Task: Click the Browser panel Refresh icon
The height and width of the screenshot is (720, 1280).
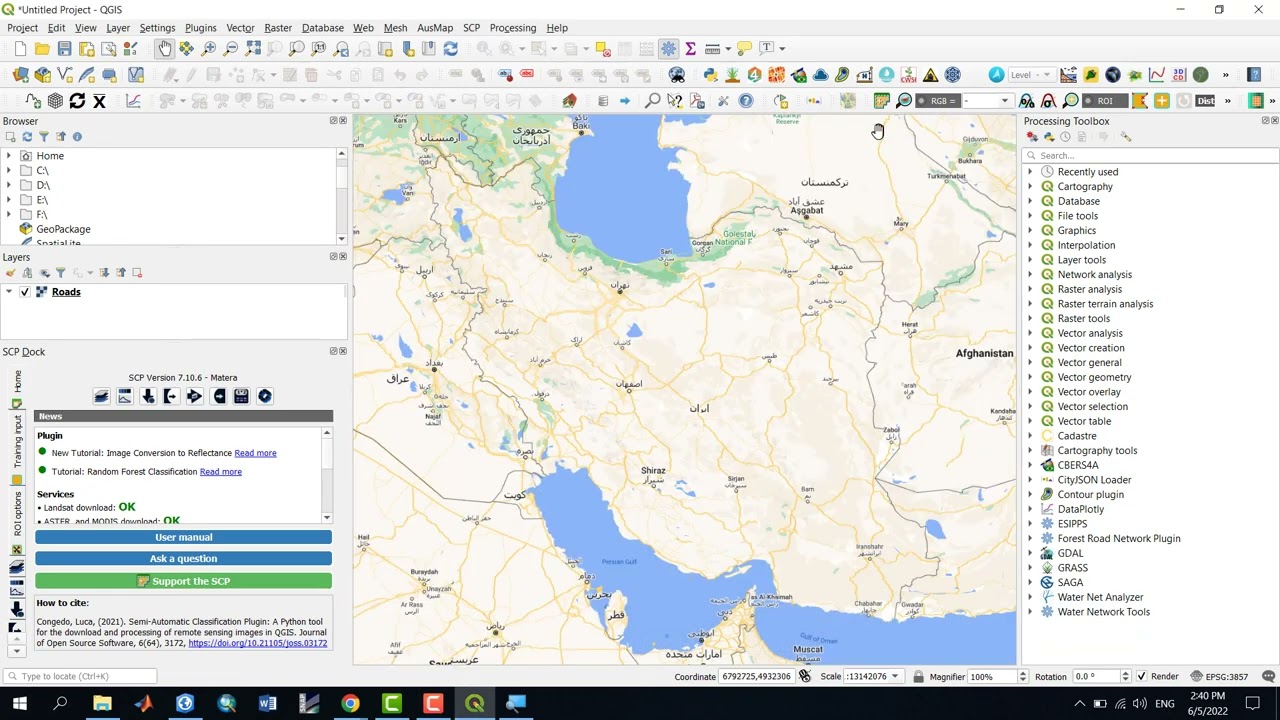Action: (27, 137)
